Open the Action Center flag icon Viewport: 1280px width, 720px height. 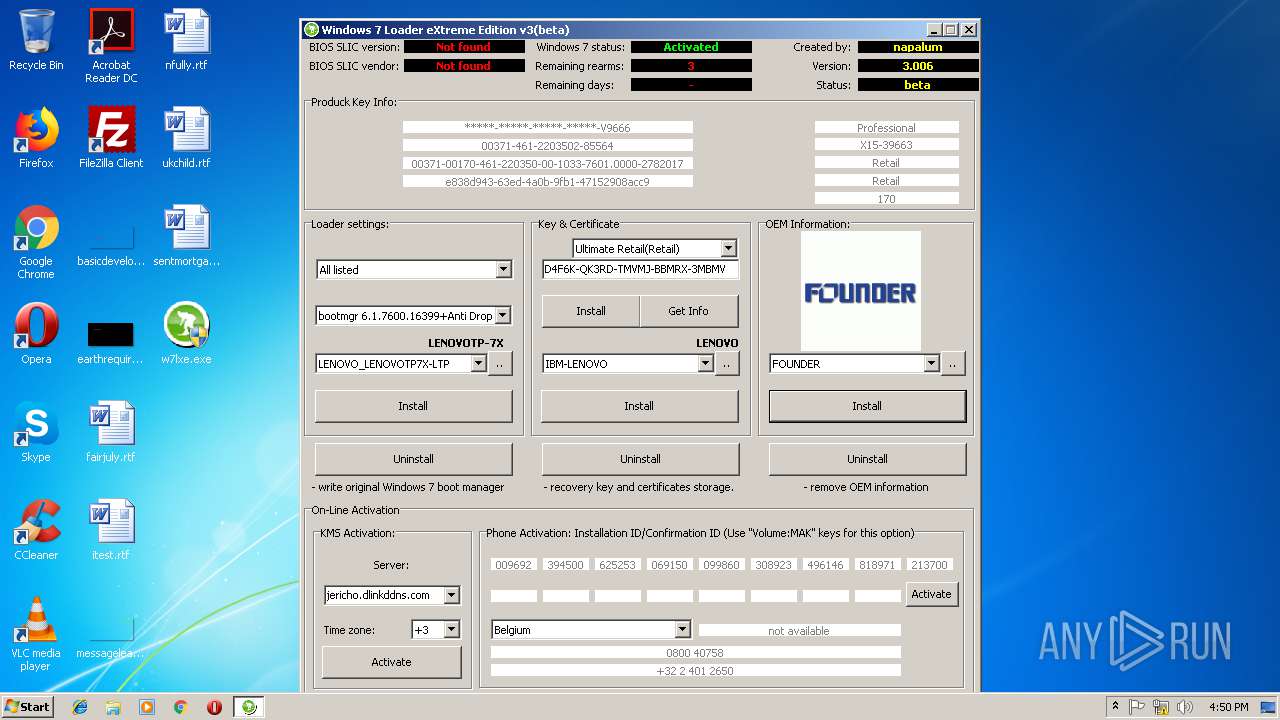coord(1137,707)
